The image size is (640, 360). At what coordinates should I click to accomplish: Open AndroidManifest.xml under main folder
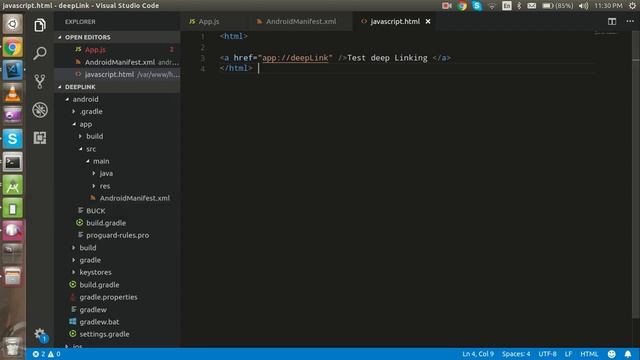coord(134,198)
